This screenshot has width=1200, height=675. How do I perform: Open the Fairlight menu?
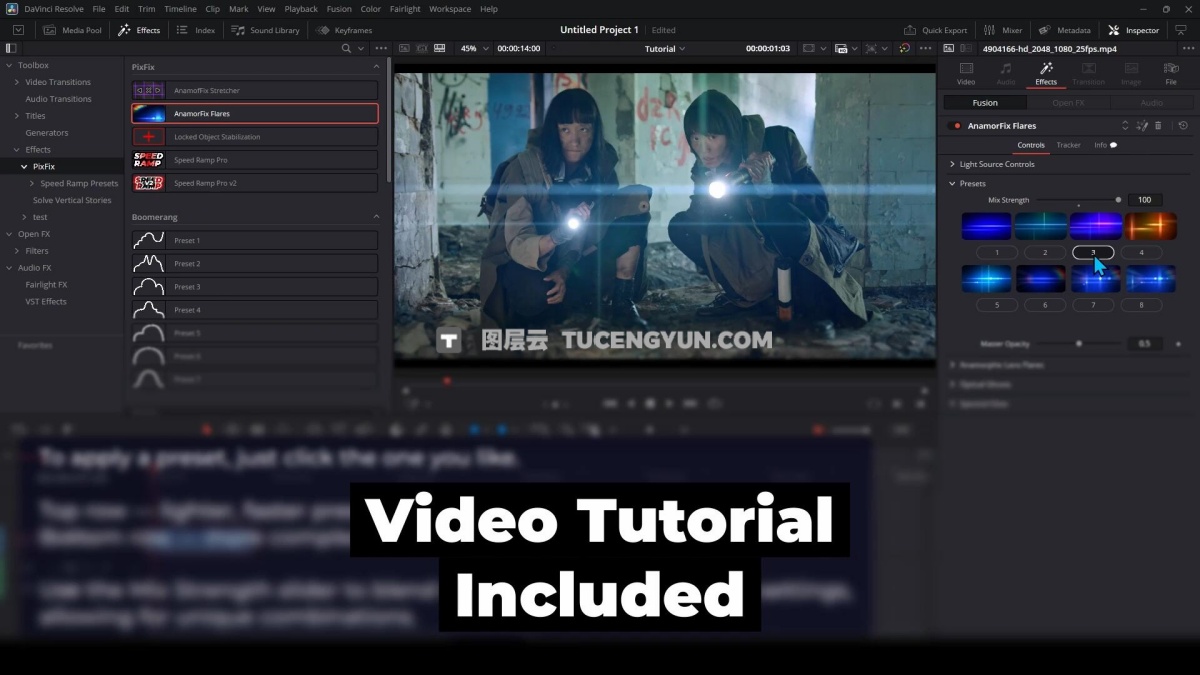[405, 9]
